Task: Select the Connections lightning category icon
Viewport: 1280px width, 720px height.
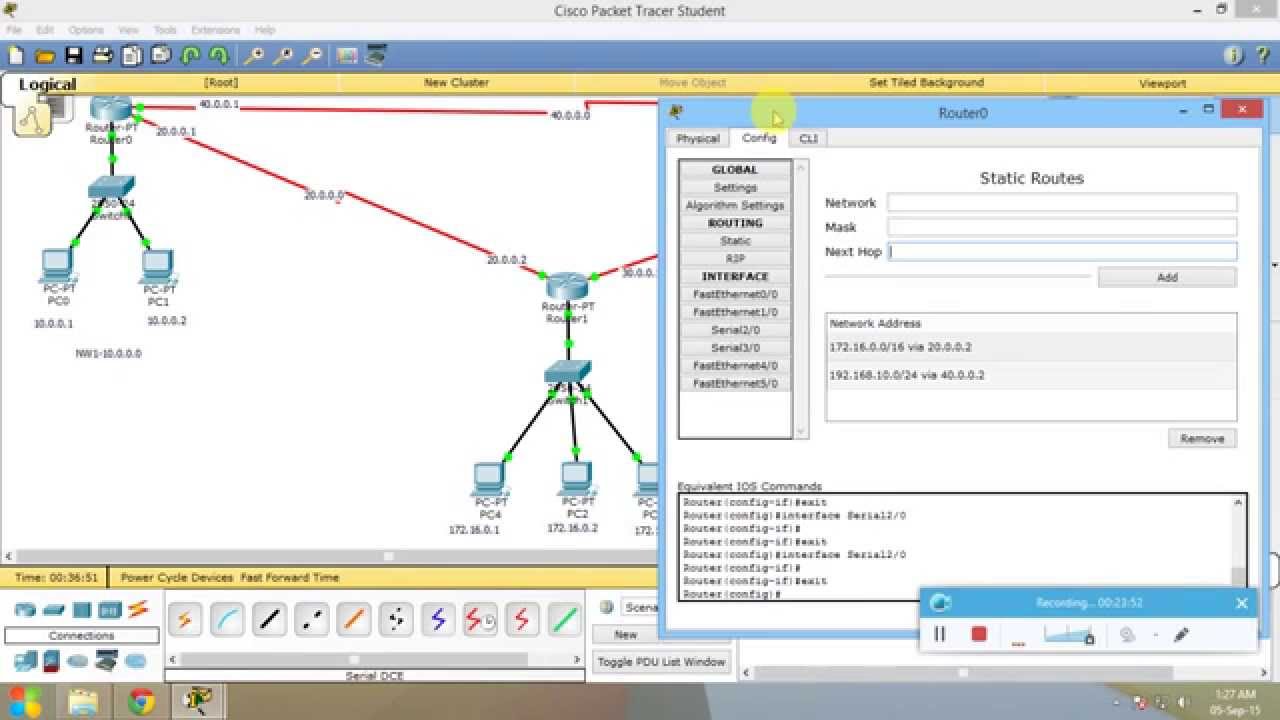Action: click(138, 609)
